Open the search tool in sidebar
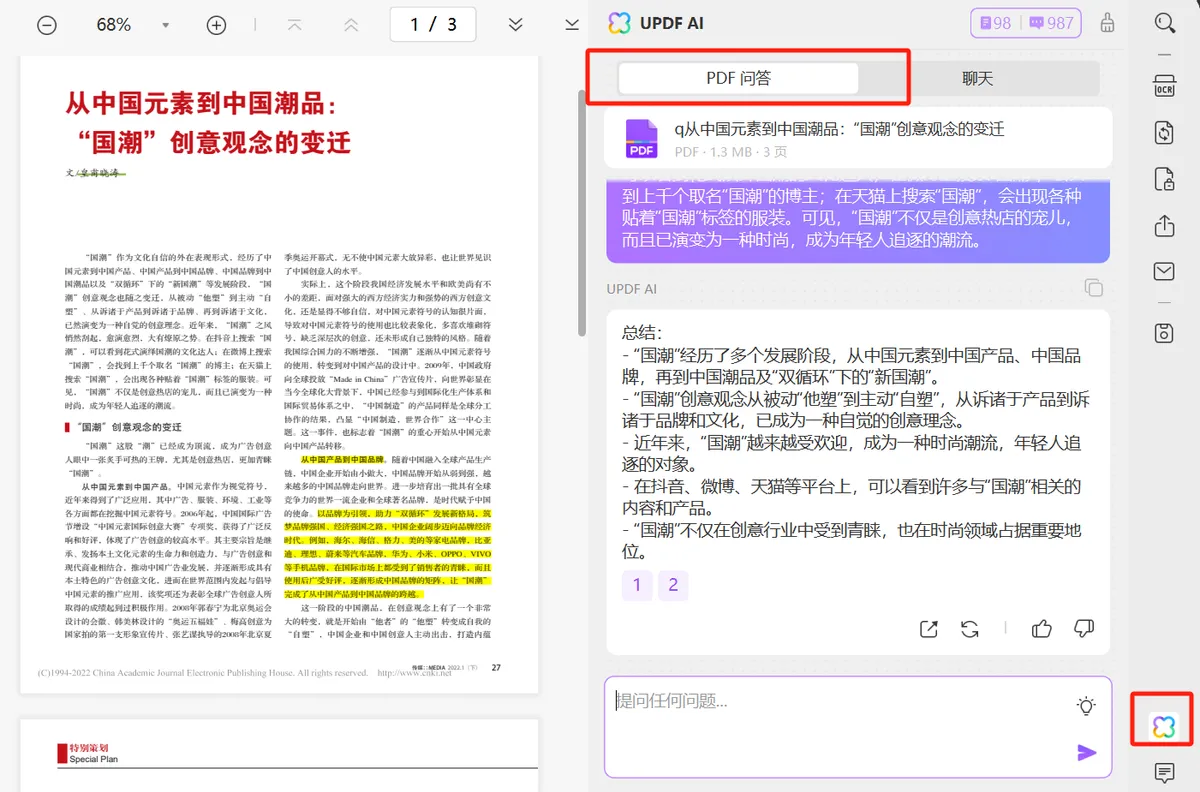Viewport: 1200px width, 792px height. click(x=1164, y=24)
